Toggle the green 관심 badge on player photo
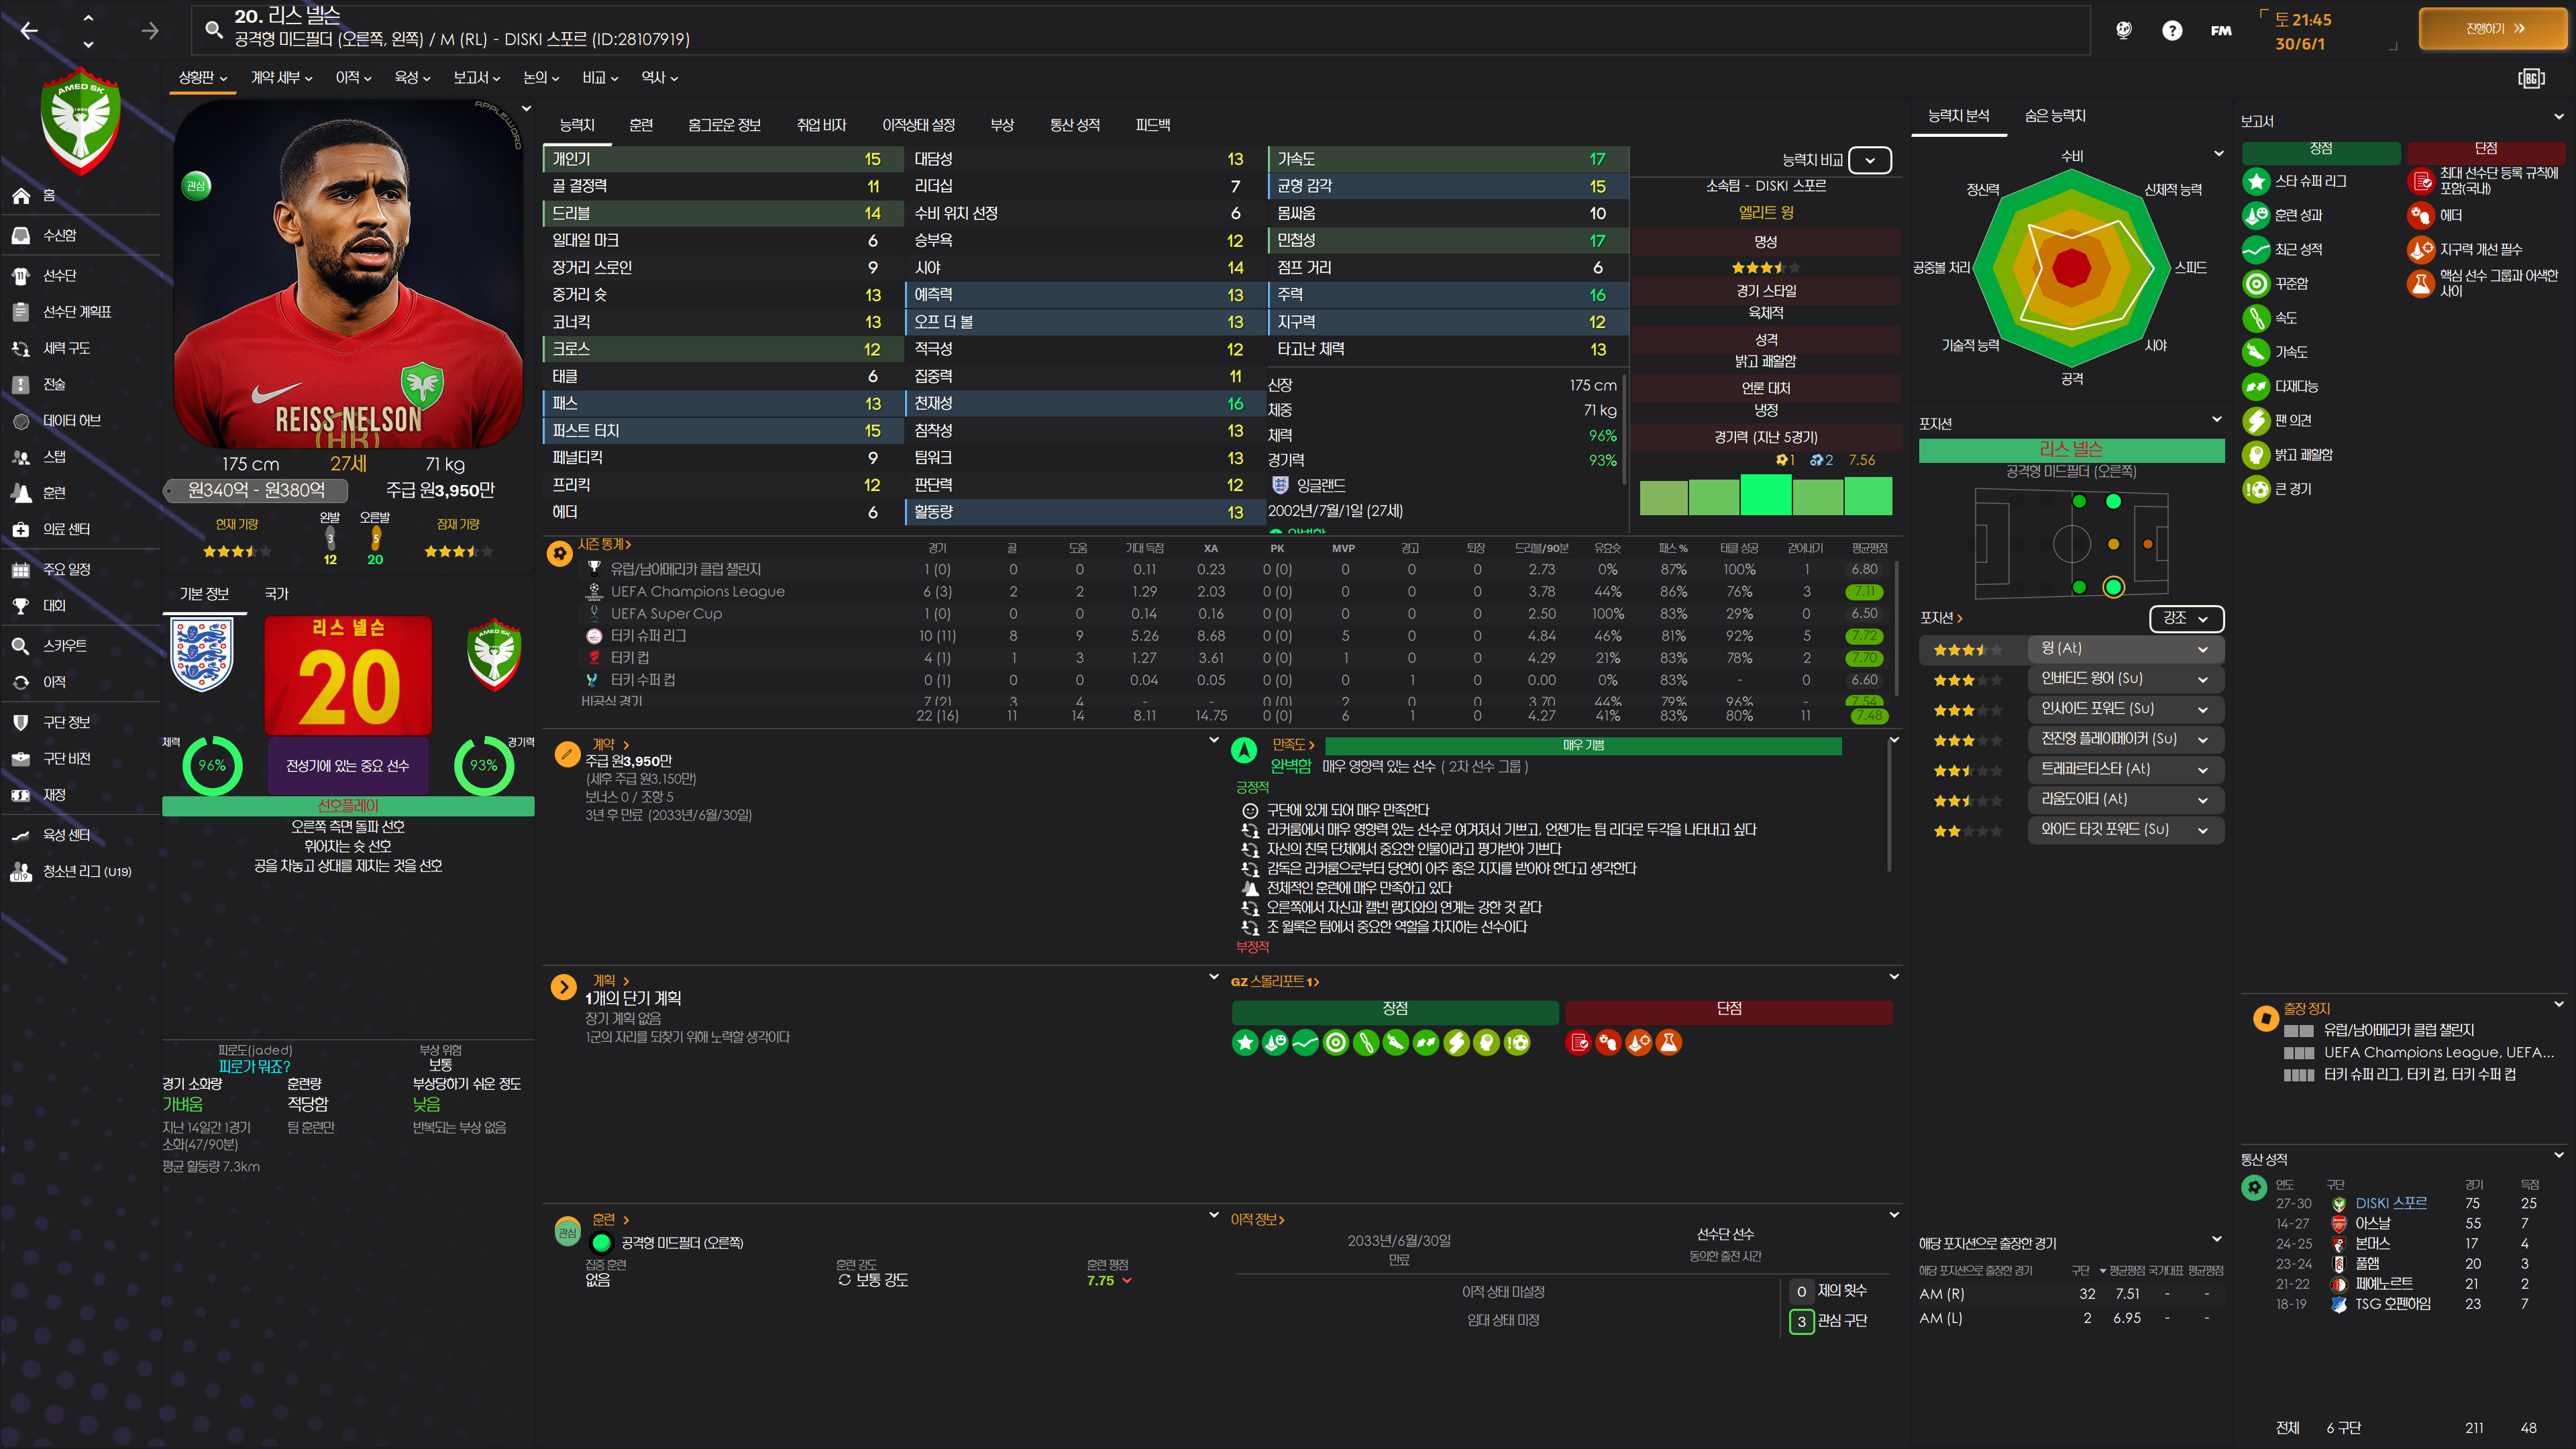2576x1449 pixels. [x=196, y=186]
